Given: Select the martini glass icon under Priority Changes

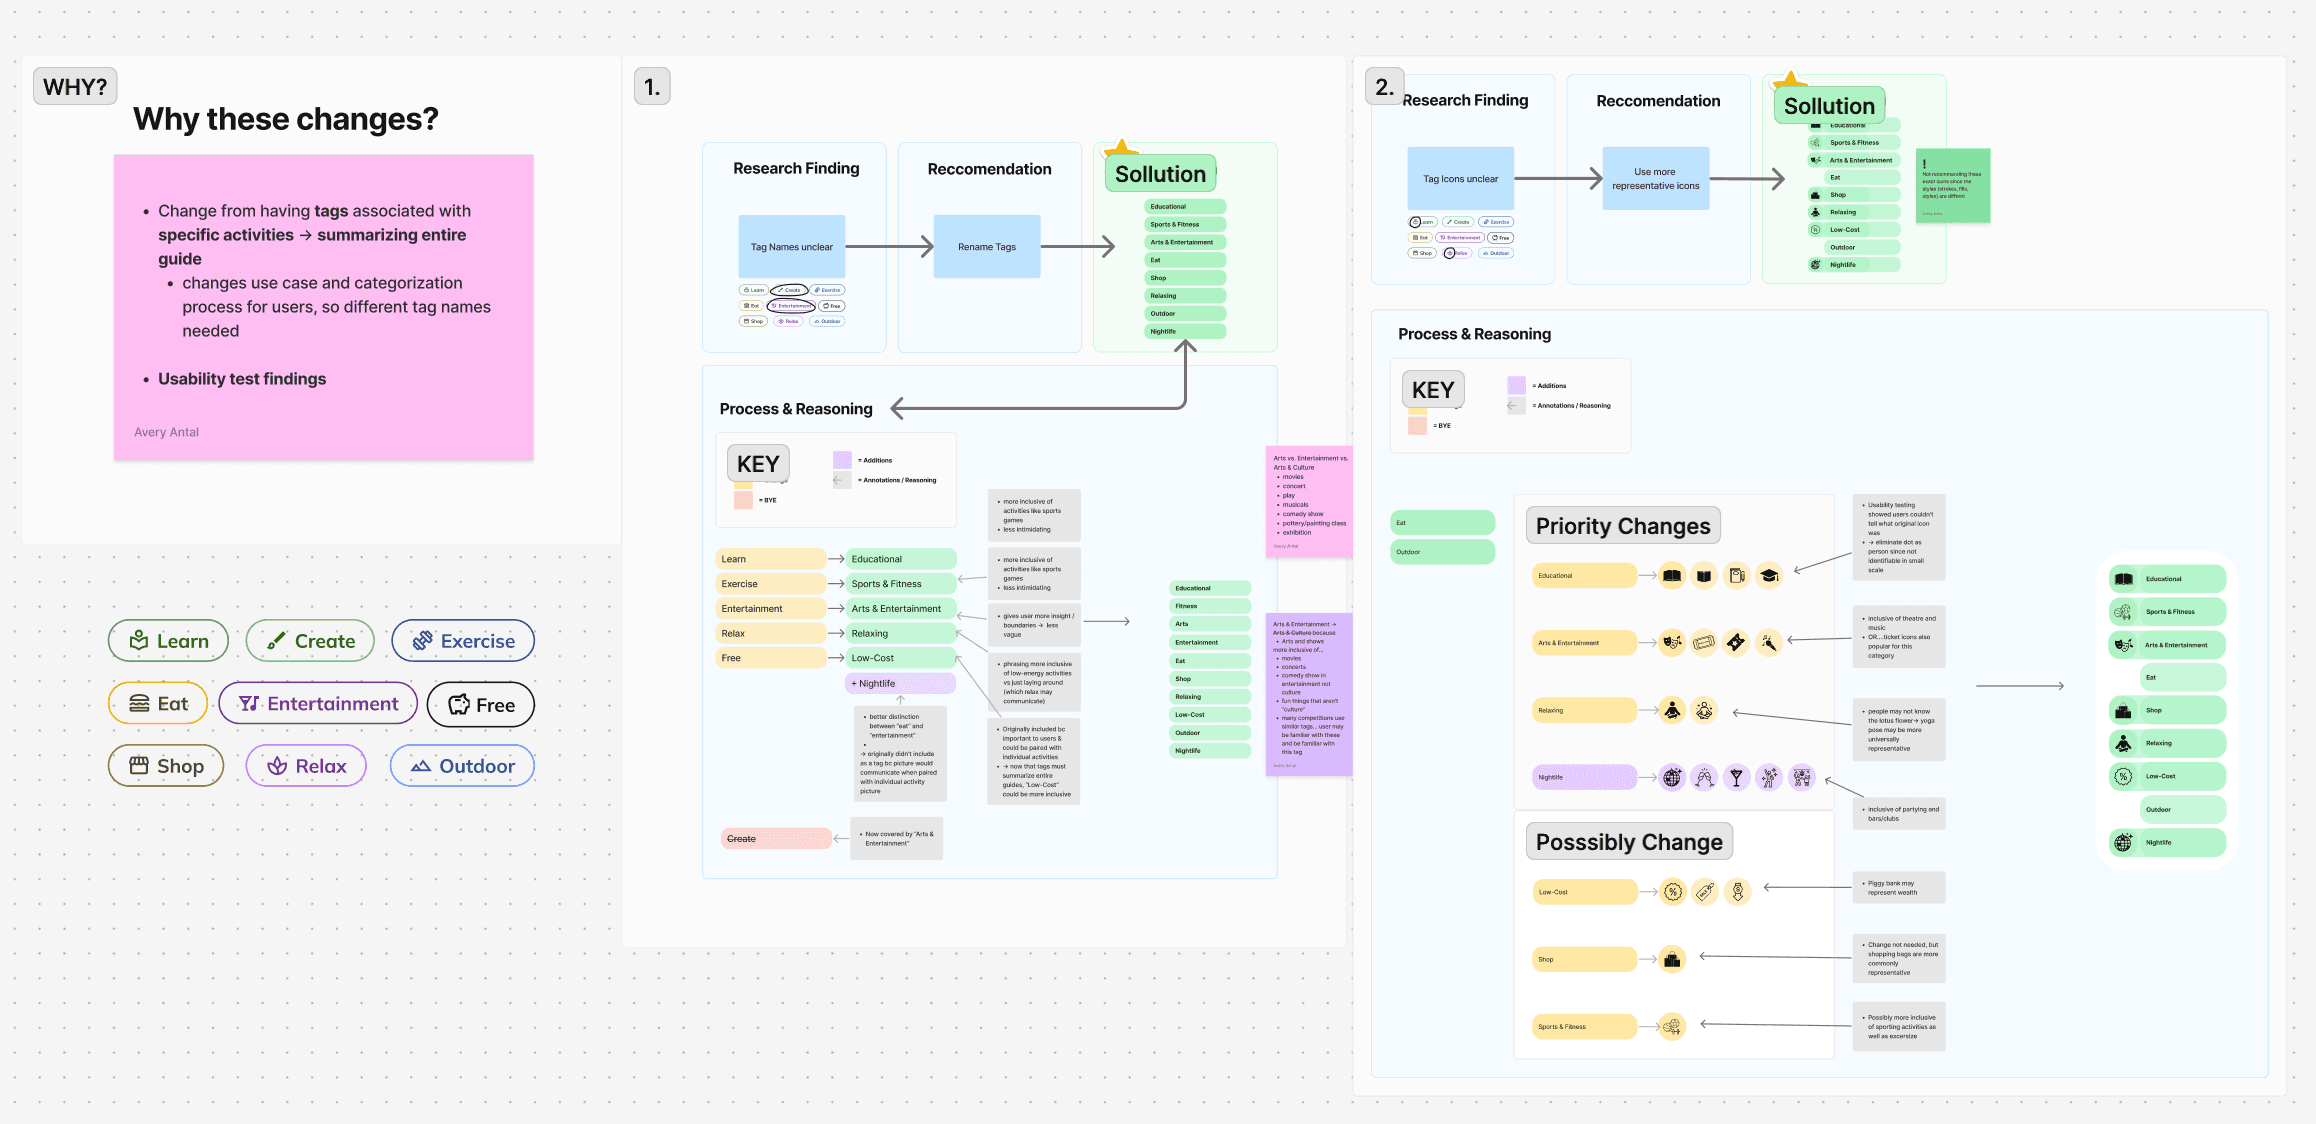Looking at the screenshot, I should tap(1737, 777).
